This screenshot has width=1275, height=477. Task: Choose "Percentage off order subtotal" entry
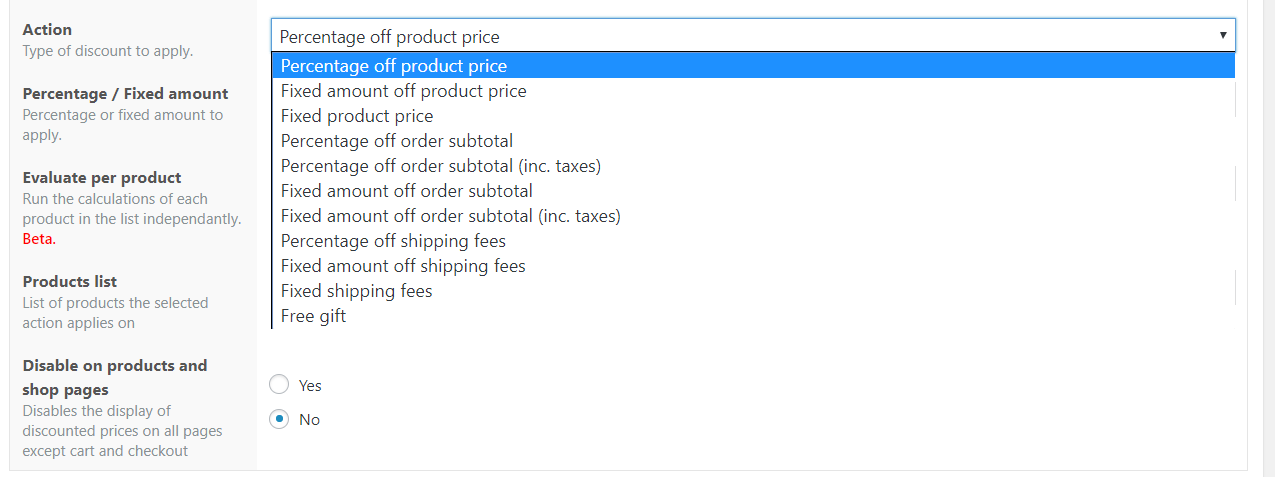click(x=753, y=141)
